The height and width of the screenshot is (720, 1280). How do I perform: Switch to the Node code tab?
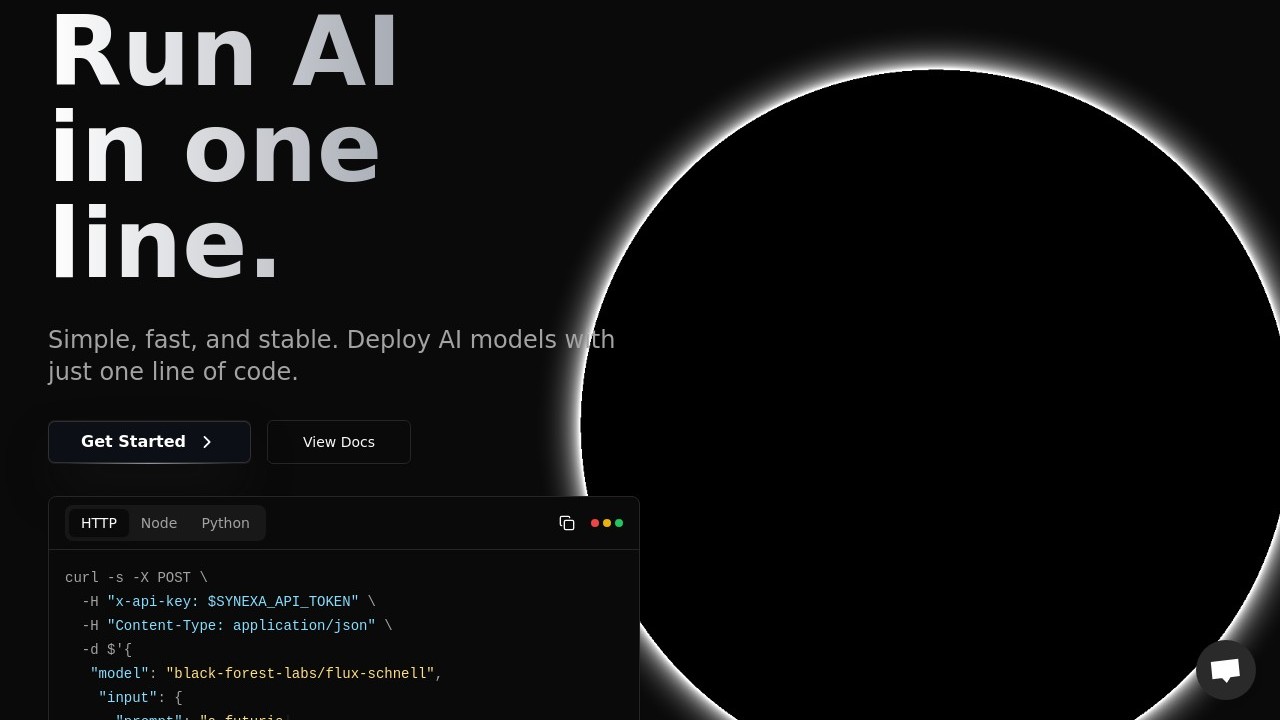pos(159,523)
